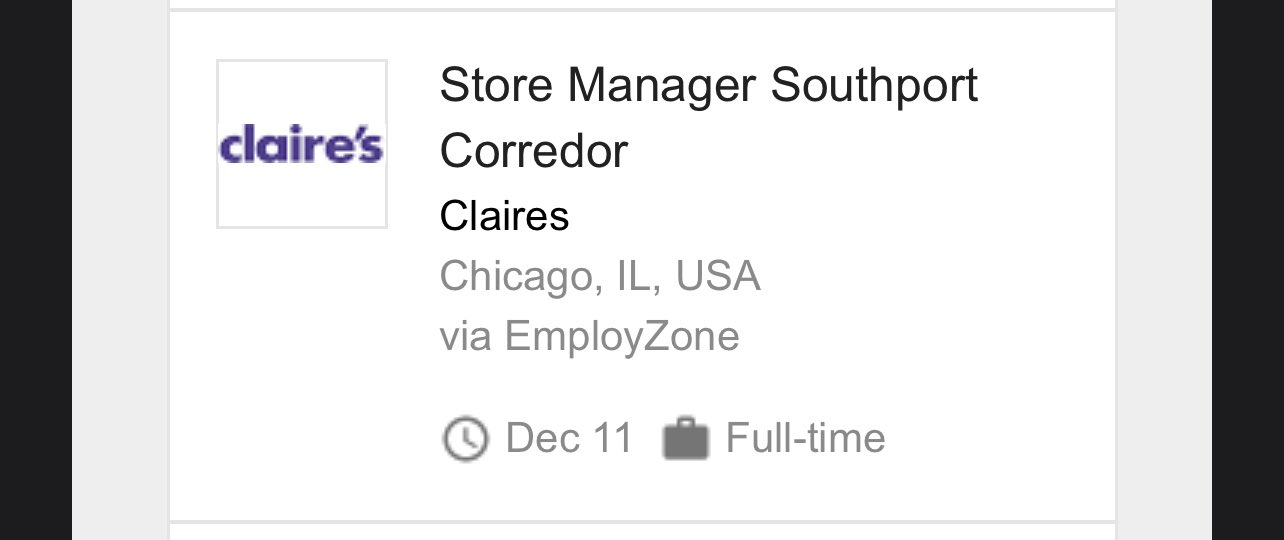Viewport: 1284px width, 540px height.
Task: Click the light gray margin left of the card
Action: 120,270
